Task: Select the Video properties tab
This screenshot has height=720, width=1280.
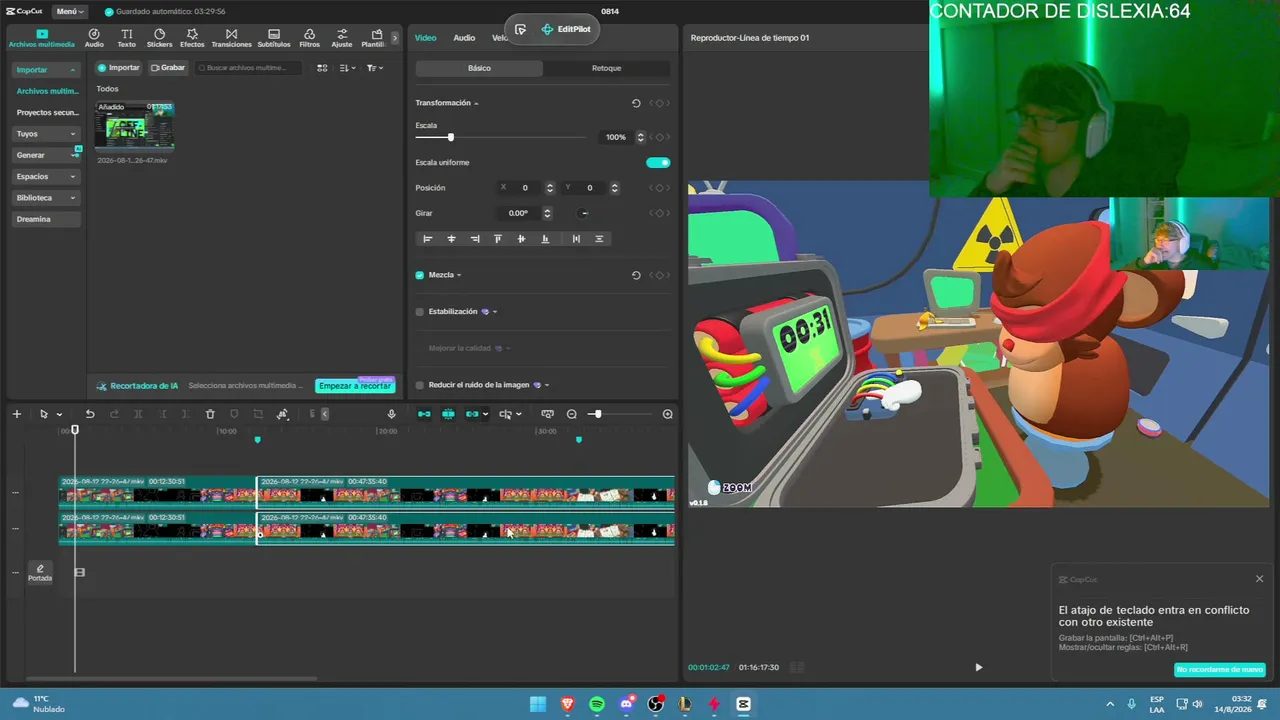Action: point(426,38)
